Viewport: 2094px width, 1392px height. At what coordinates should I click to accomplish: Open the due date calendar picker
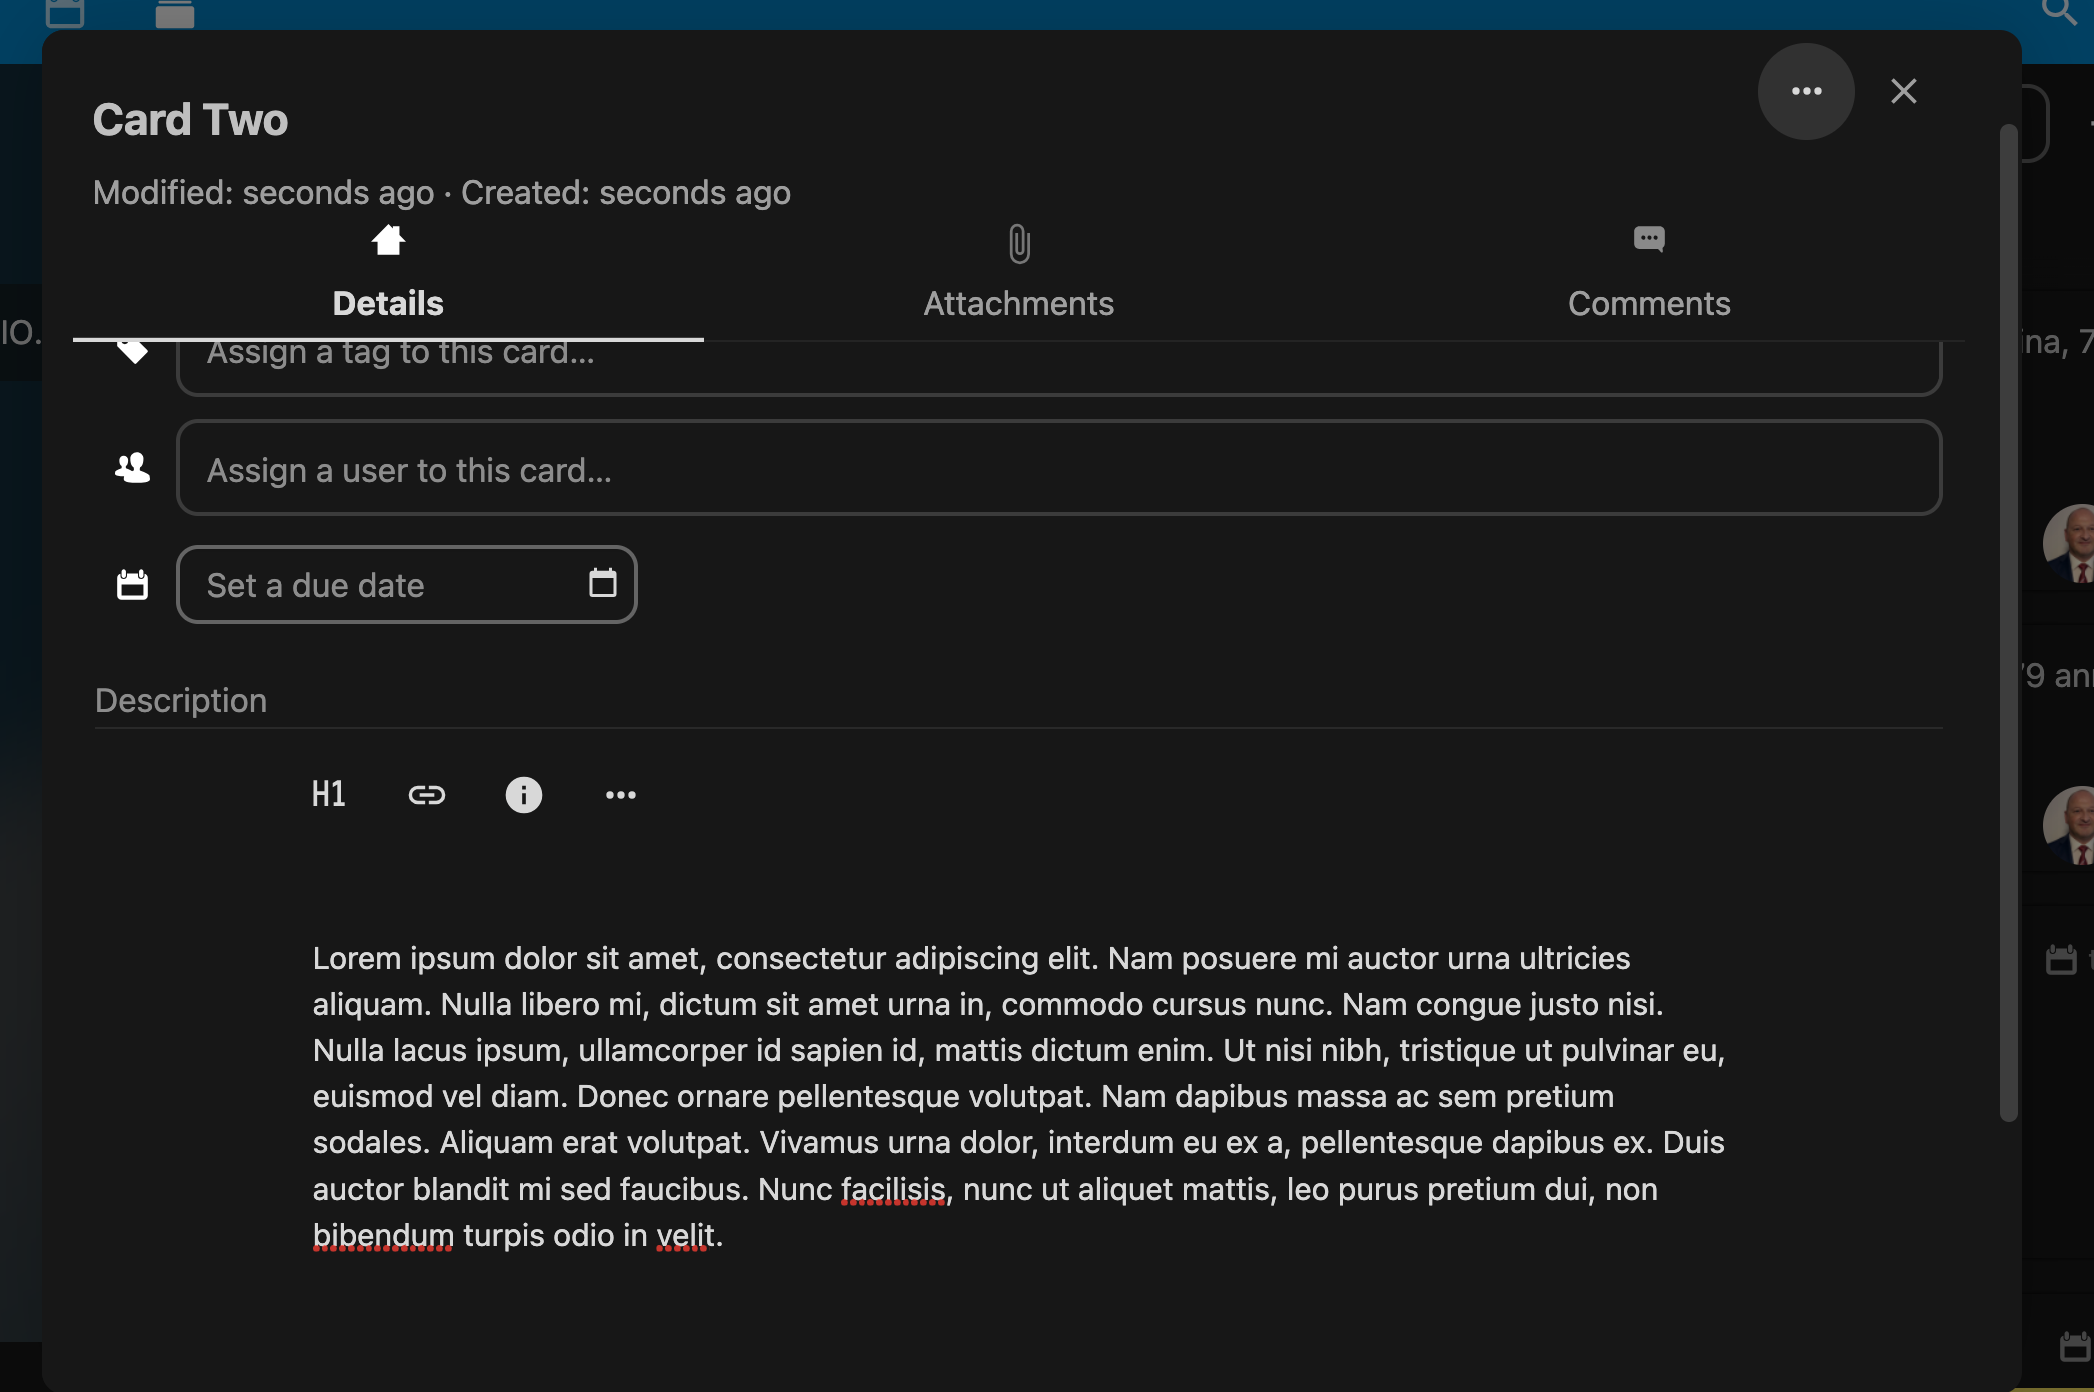point(601,584)
